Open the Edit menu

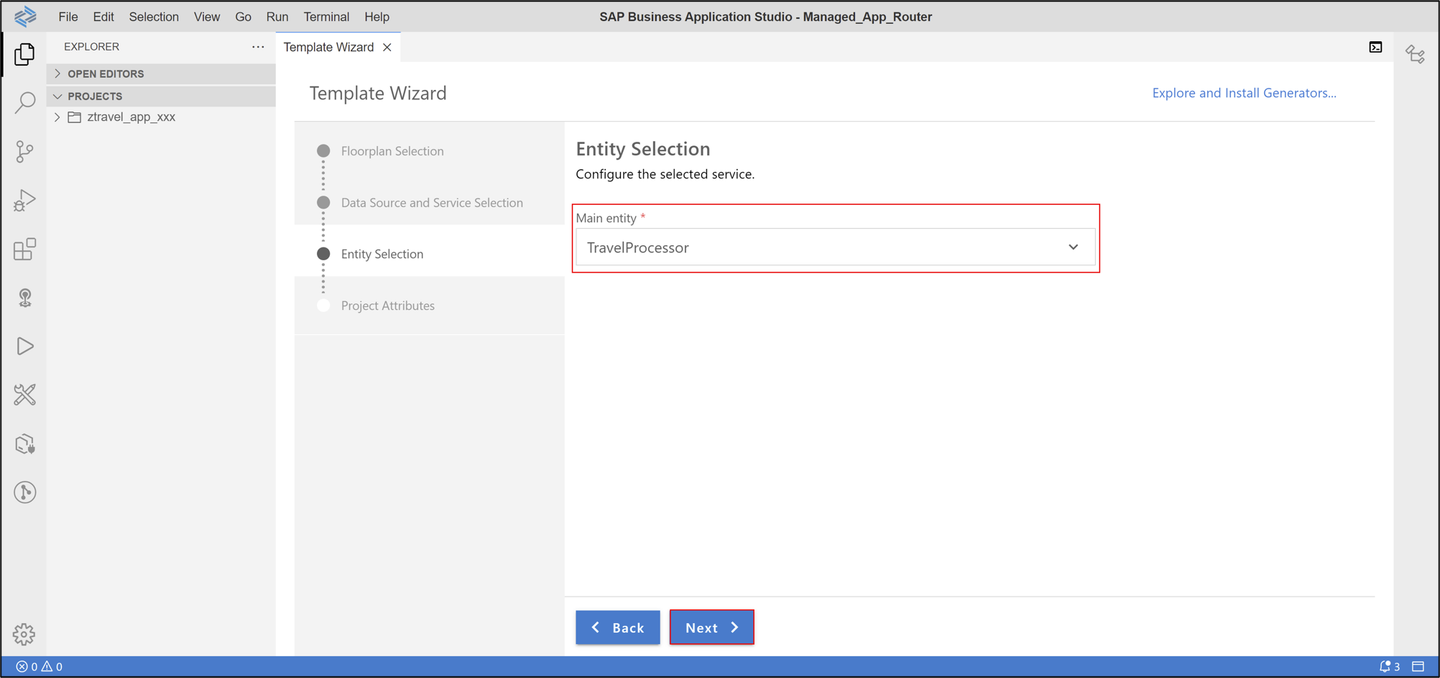[103, 17]
